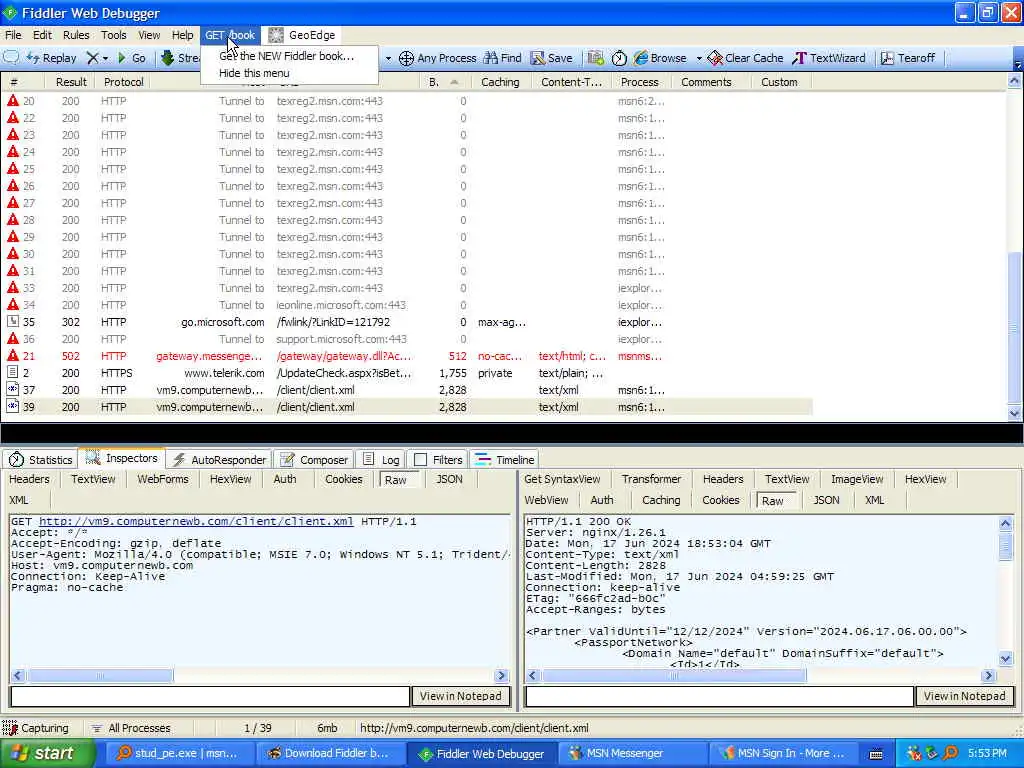Open the GeoEdge menu
The image size is (1024, 768).
point(302,35)
